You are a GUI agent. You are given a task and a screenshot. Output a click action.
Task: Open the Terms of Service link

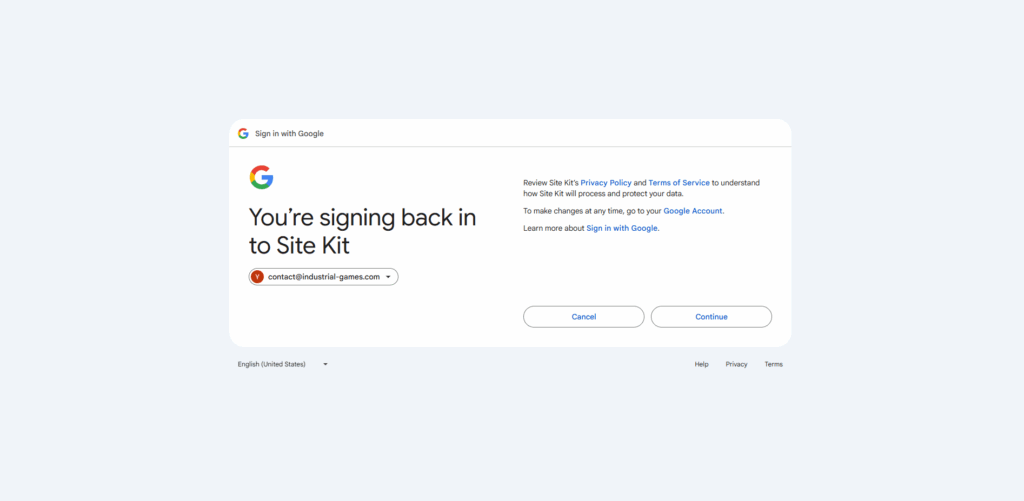pyautogui.click(x=679, y=183)
